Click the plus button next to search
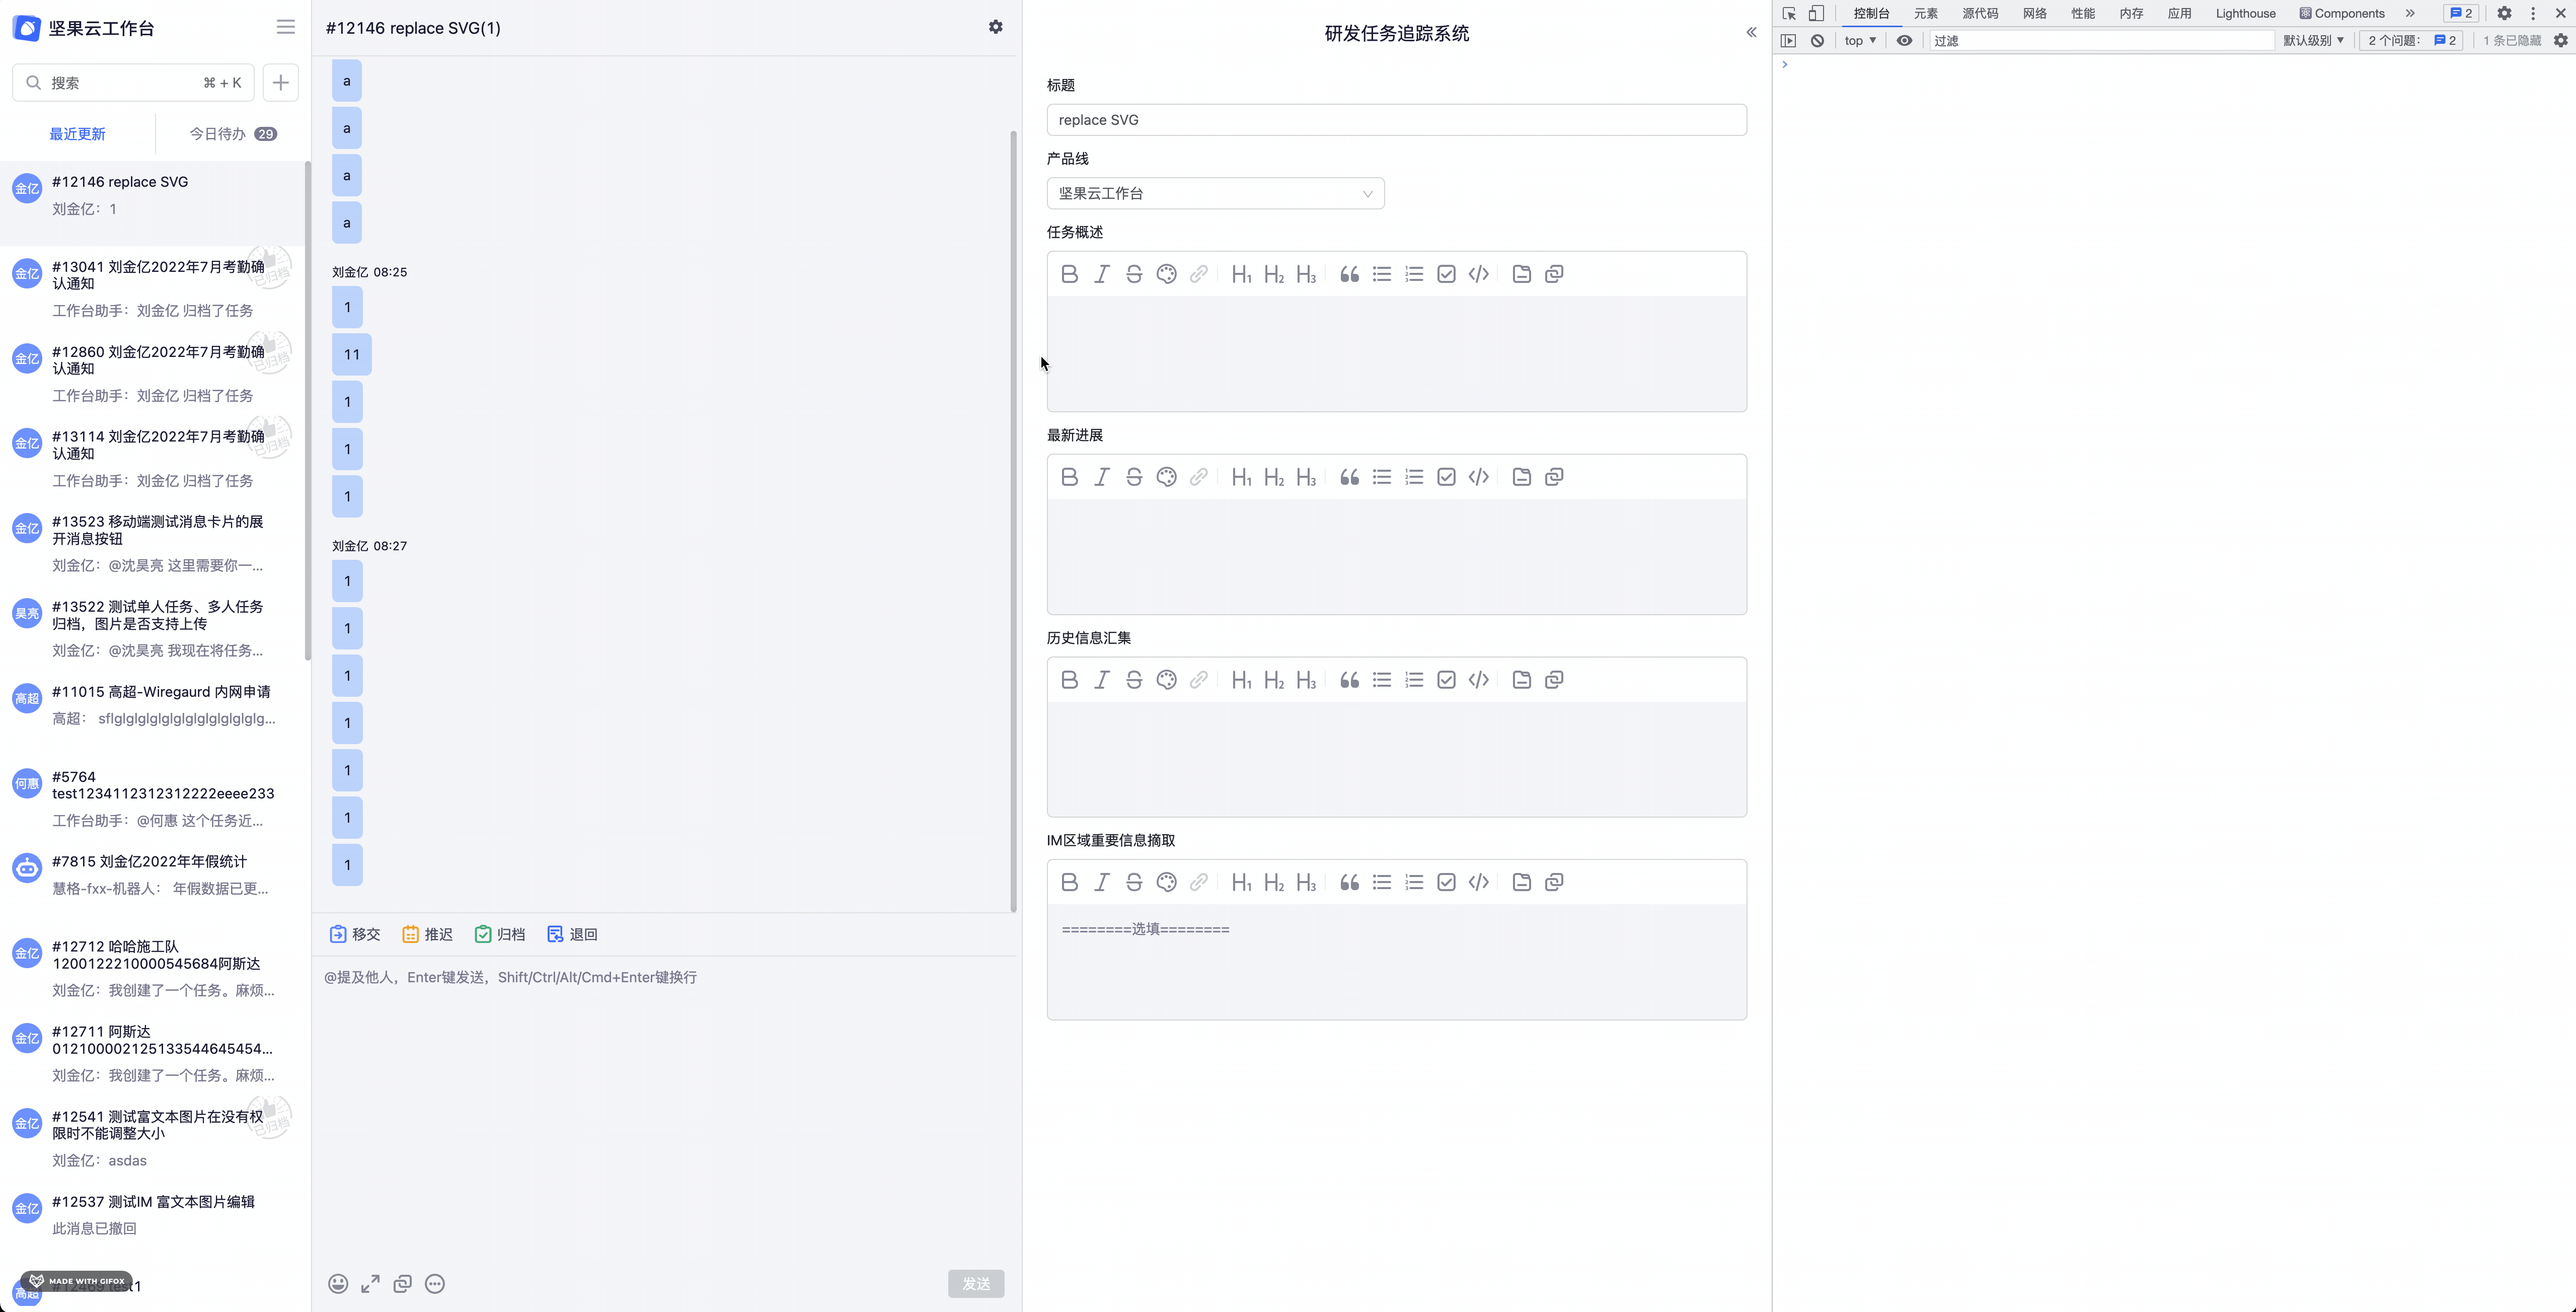2576x1312 pixels. click(x=281, y=83)
